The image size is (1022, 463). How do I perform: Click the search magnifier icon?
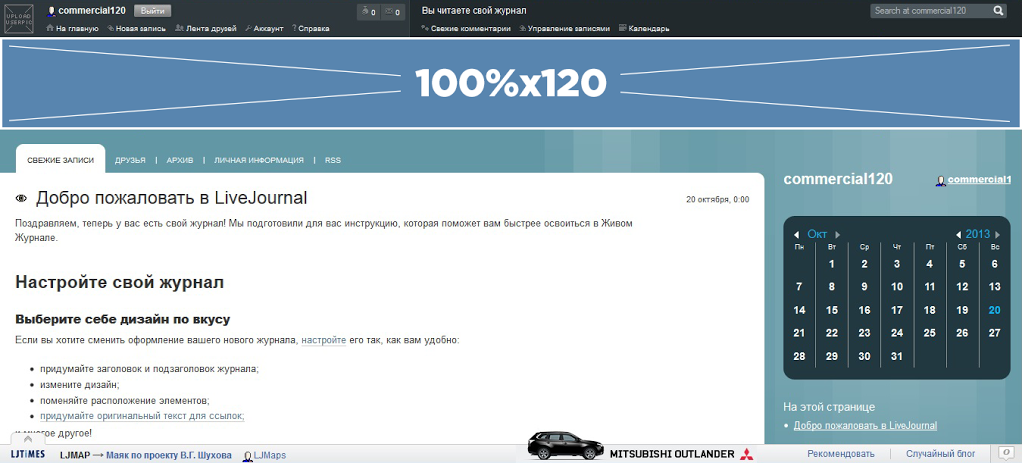click(998, 11)
